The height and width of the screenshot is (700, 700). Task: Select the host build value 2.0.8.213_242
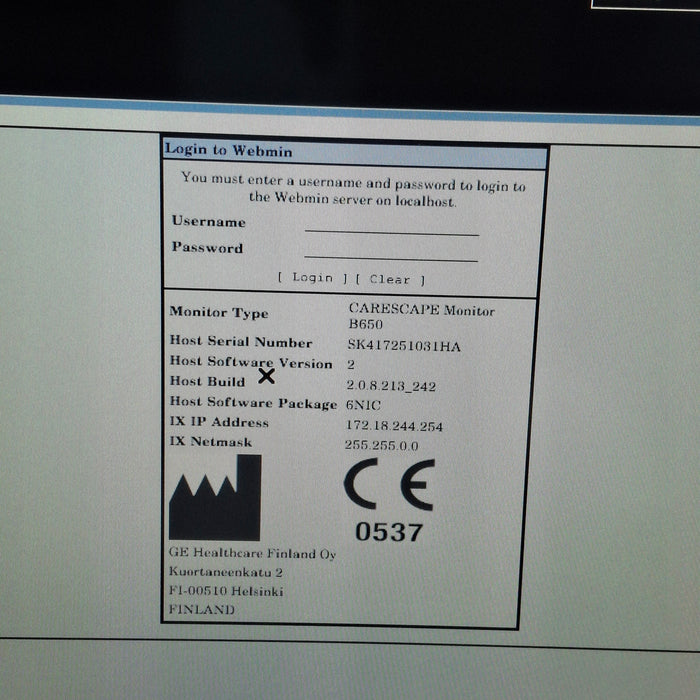coord(391,385)
